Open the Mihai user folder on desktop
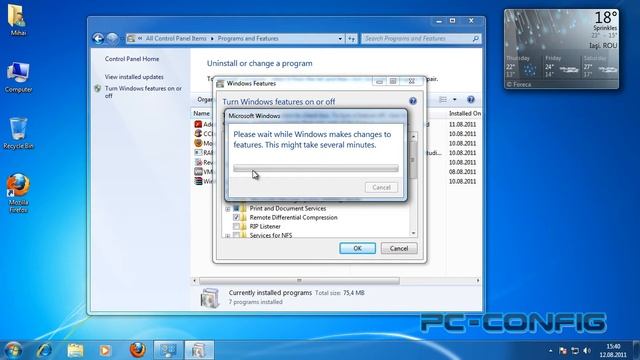This screenshot has height=360, width=640. 17,20
